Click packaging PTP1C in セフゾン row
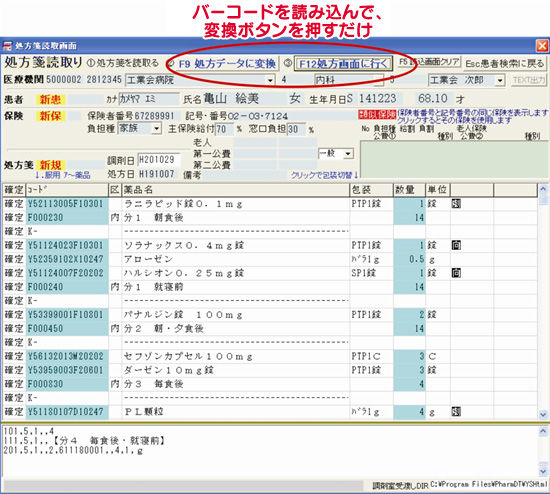Image resolution: width=550 pixels, height=494 pixels. coord(366,356)
